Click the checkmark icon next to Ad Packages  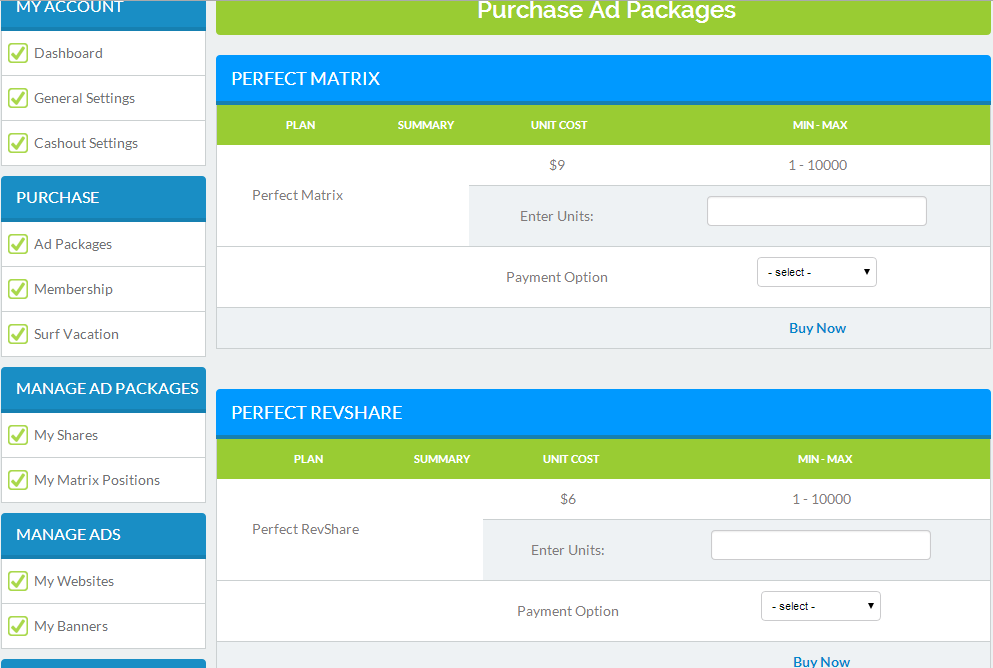click(x=18, y=244)
